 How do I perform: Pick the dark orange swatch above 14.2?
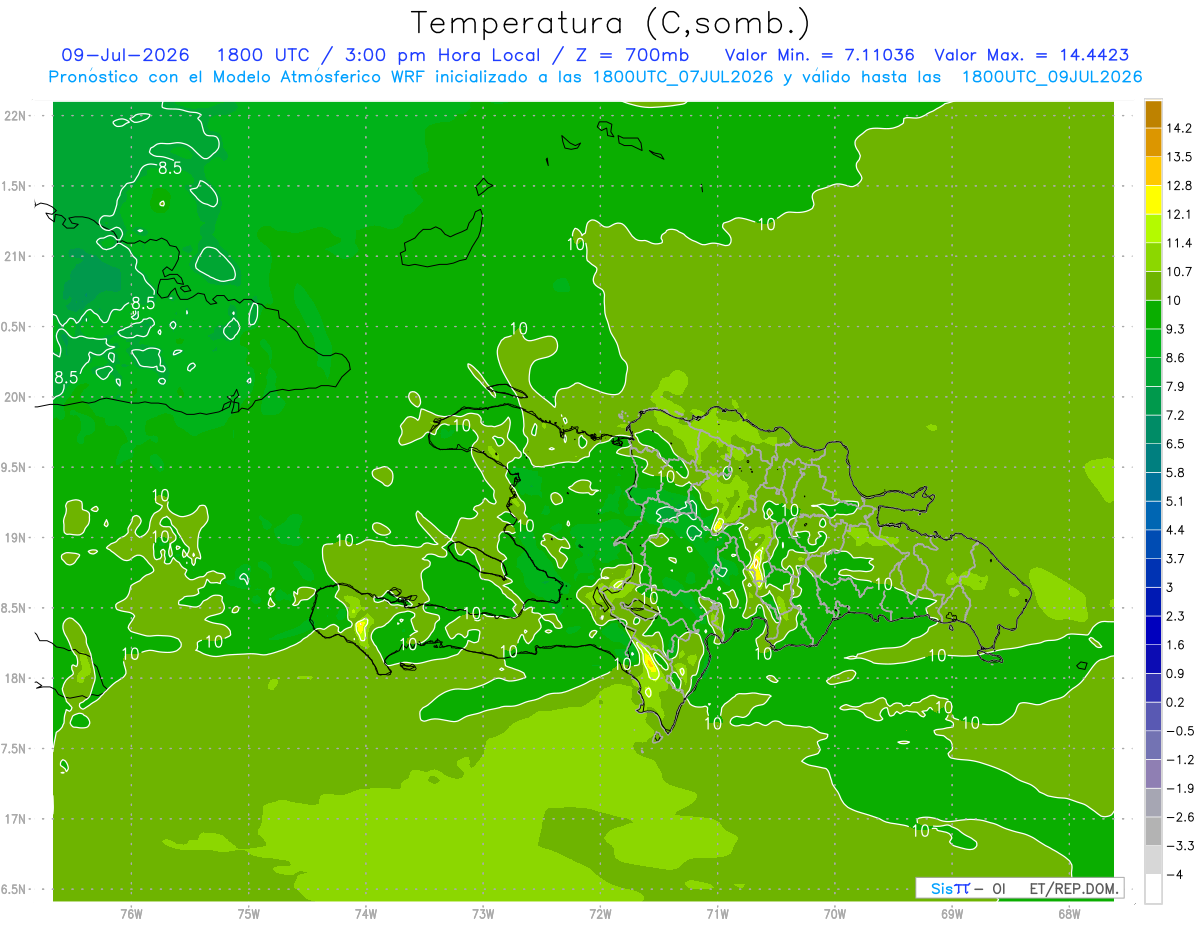pyautogui.click(x=1153, y=114)
